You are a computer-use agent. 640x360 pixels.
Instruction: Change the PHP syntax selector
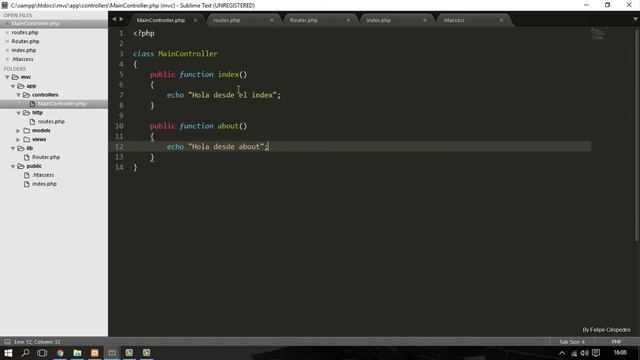pyautogui.click(x=616, y=342)
